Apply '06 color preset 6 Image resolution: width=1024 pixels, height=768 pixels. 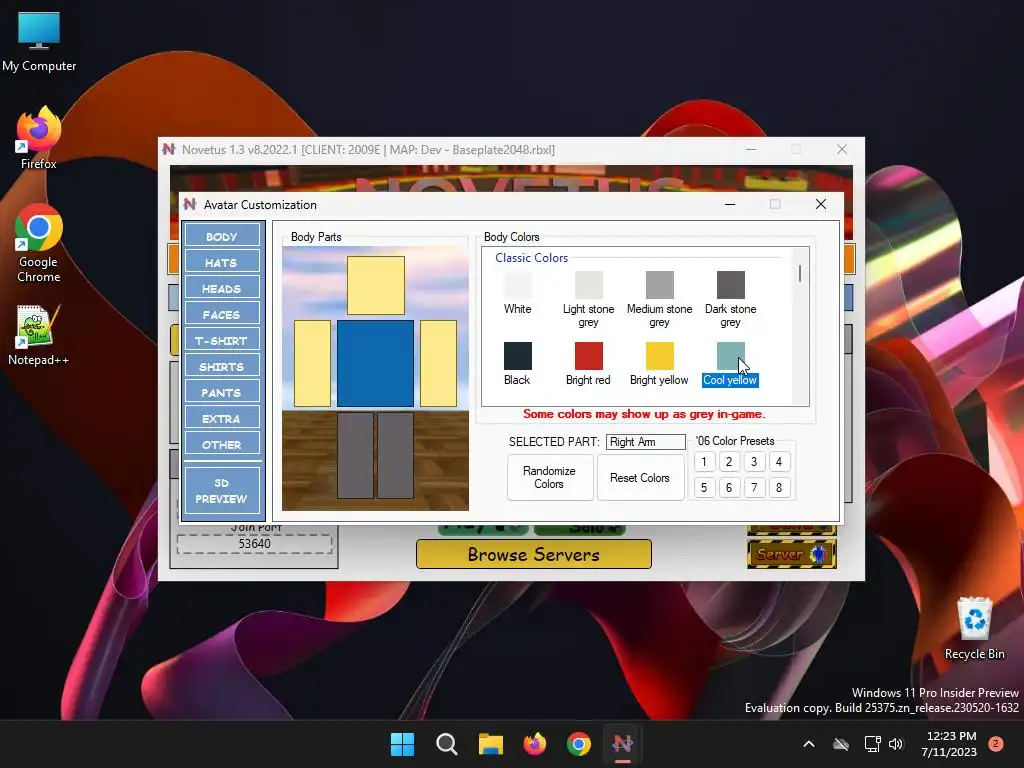point(729,487)
